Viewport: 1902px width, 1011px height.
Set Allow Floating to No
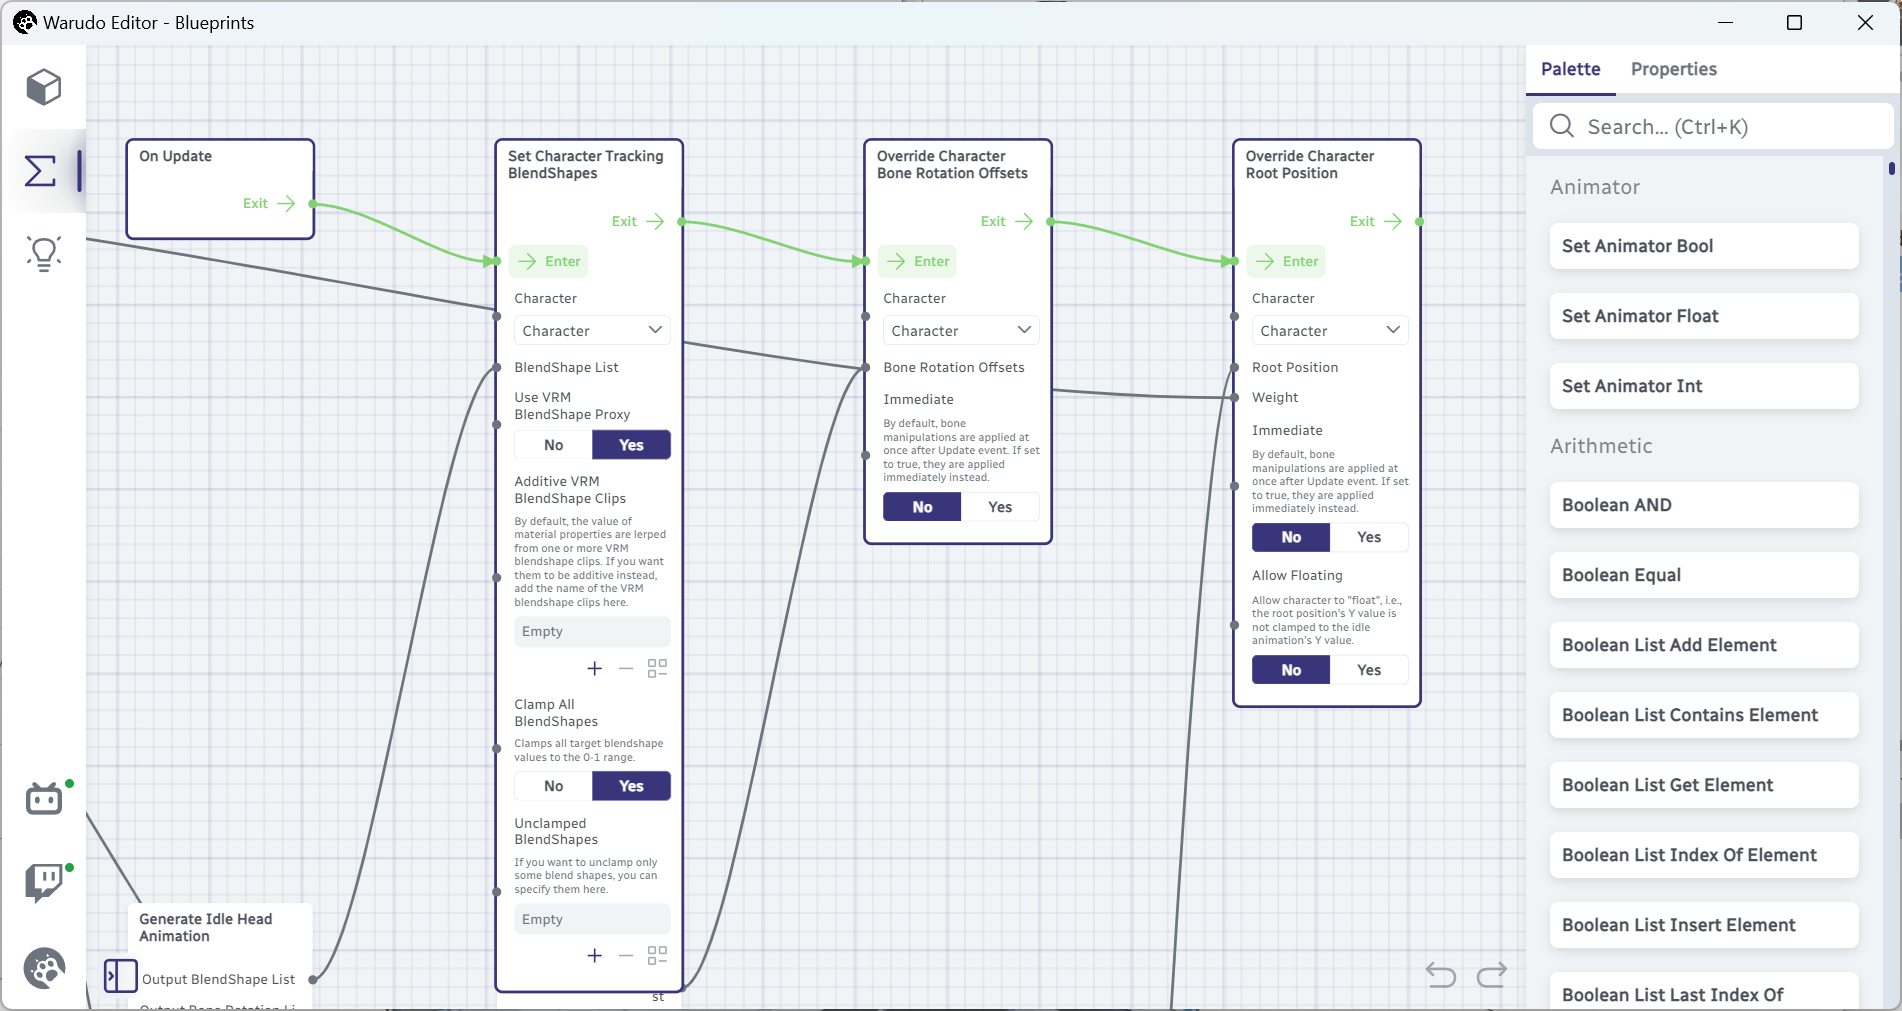1291,670
